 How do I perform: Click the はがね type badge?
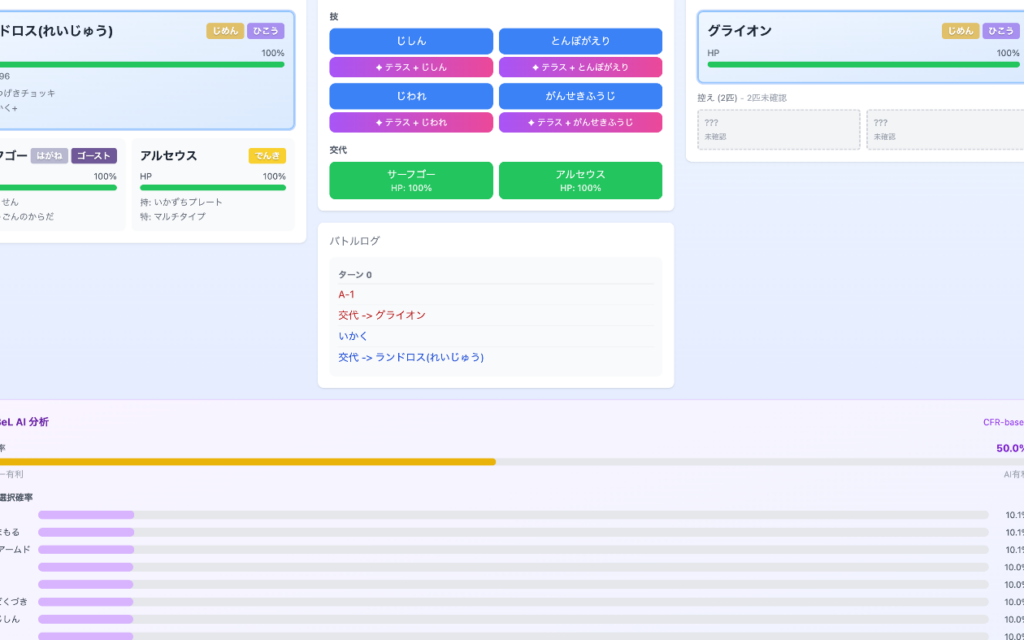pos(49,156)
